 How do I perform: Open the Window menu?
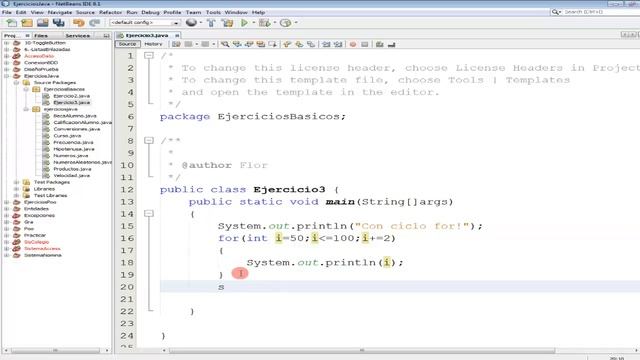[x=236, y=12]
